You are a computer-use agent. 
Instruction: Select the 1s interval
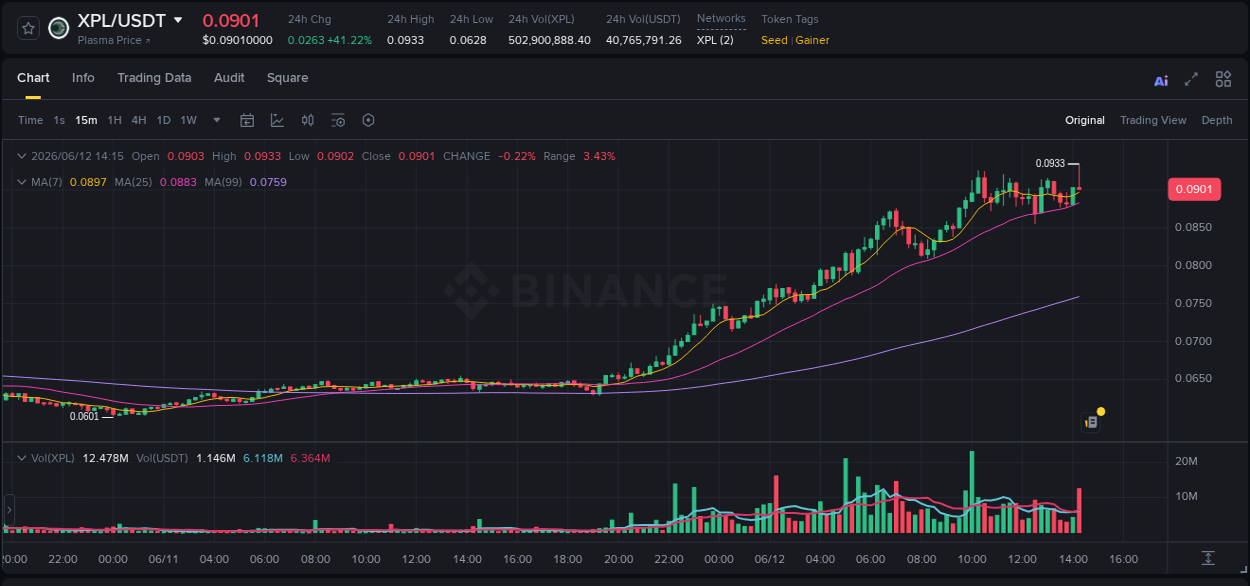tap(59, 120)
